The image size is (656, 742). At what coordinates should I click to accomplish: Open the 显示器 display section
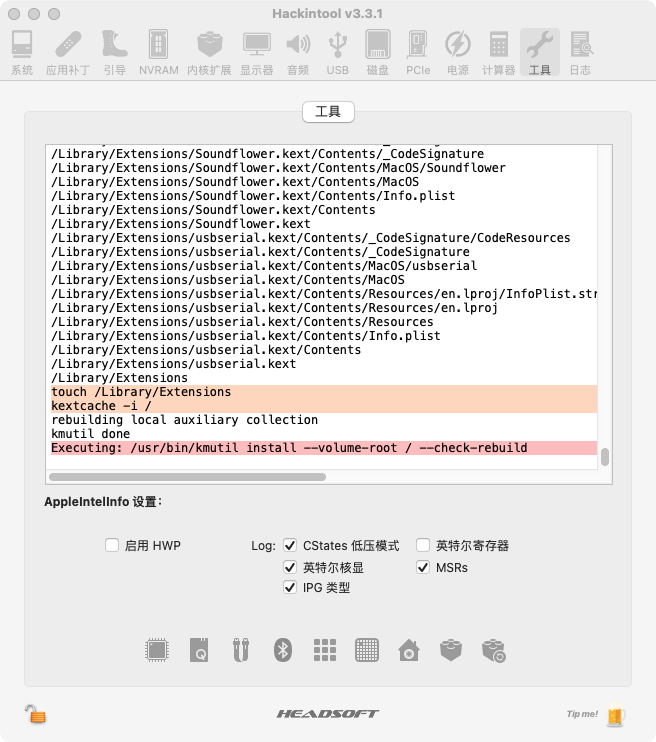[257, 52]
